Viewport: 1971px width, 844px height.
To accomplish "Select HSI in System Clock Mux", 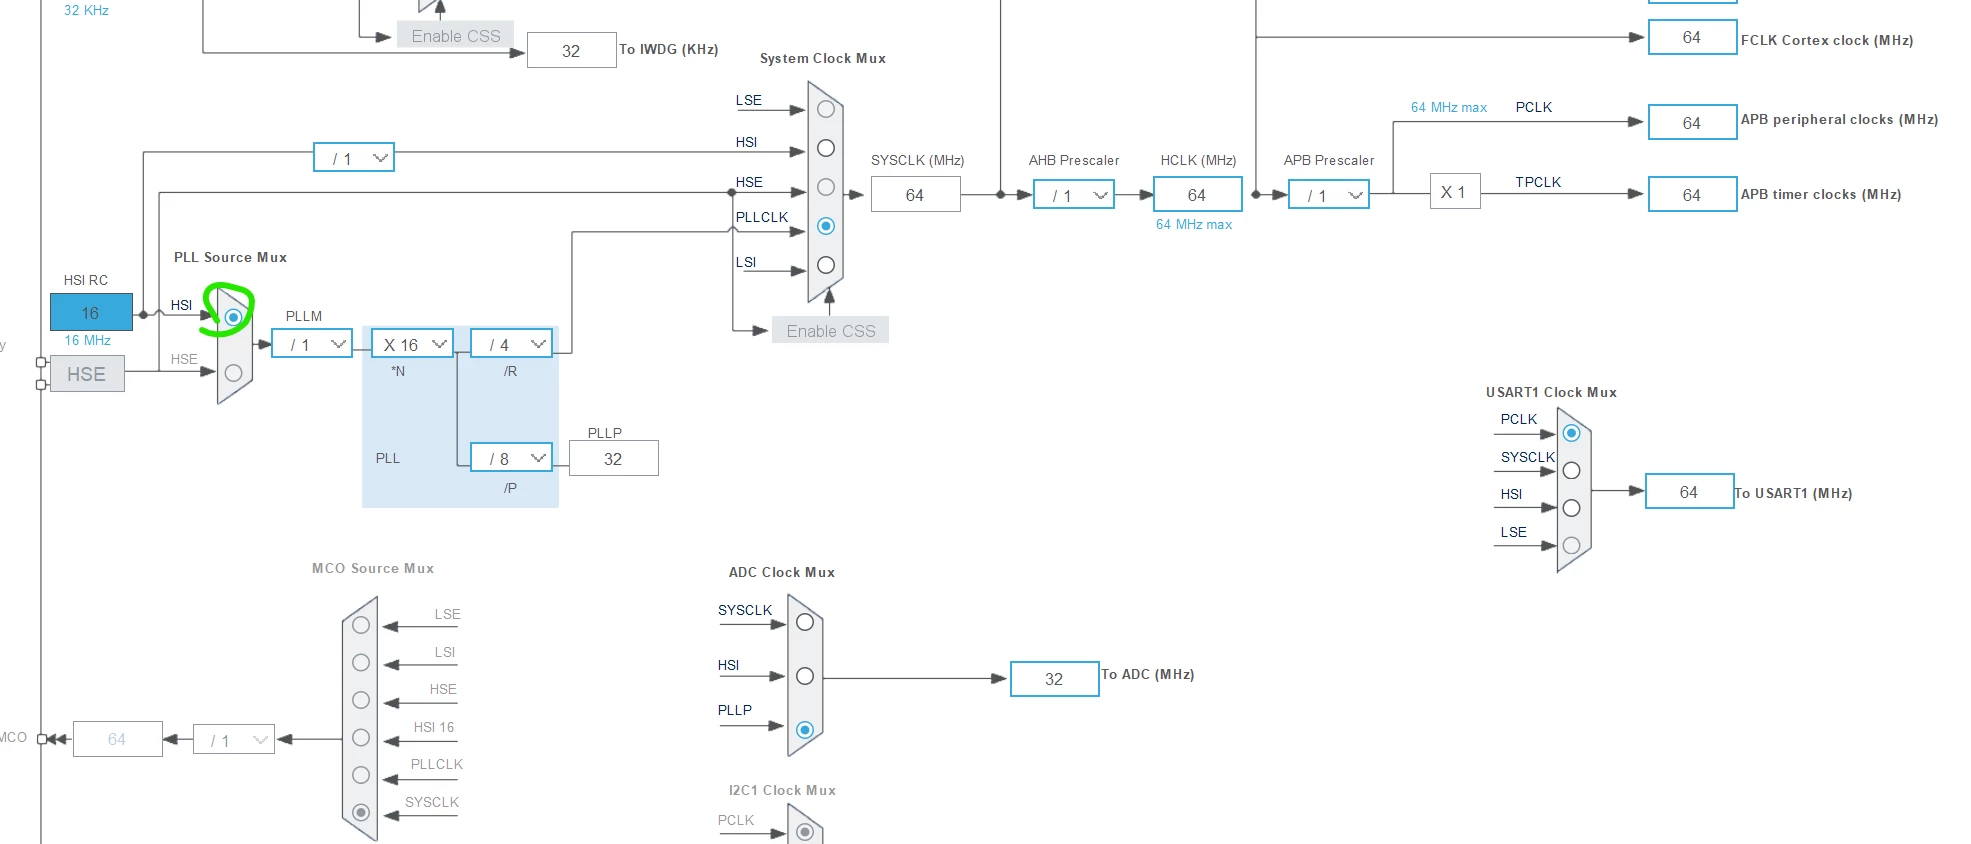I will tap(826, 148).
